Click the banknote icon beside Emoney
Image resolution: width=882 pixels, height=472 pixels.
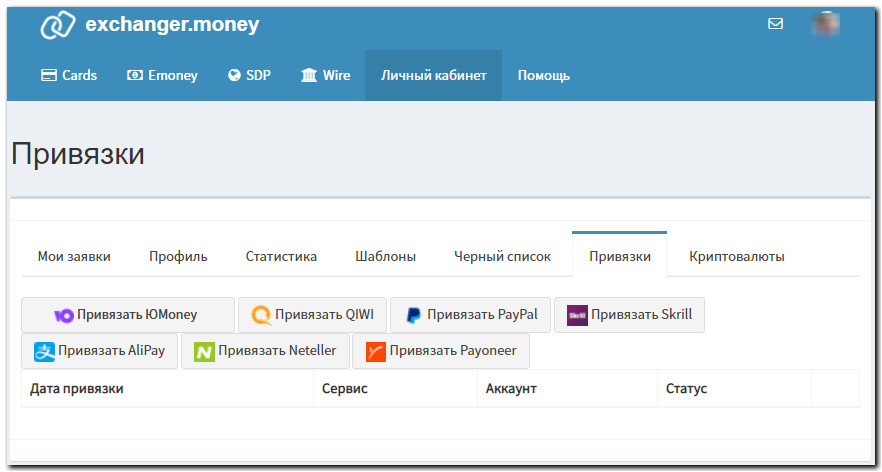click(x=135, y=75)
